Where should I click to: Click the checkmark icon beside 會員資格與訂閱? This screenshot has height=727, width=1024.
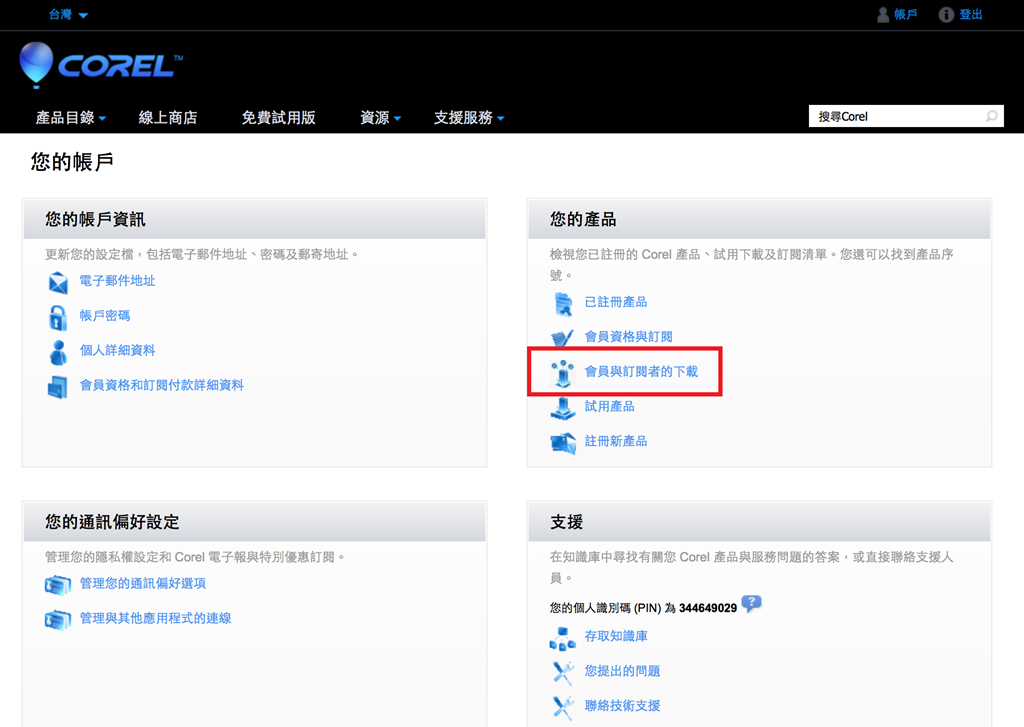[x=562, y=338]
